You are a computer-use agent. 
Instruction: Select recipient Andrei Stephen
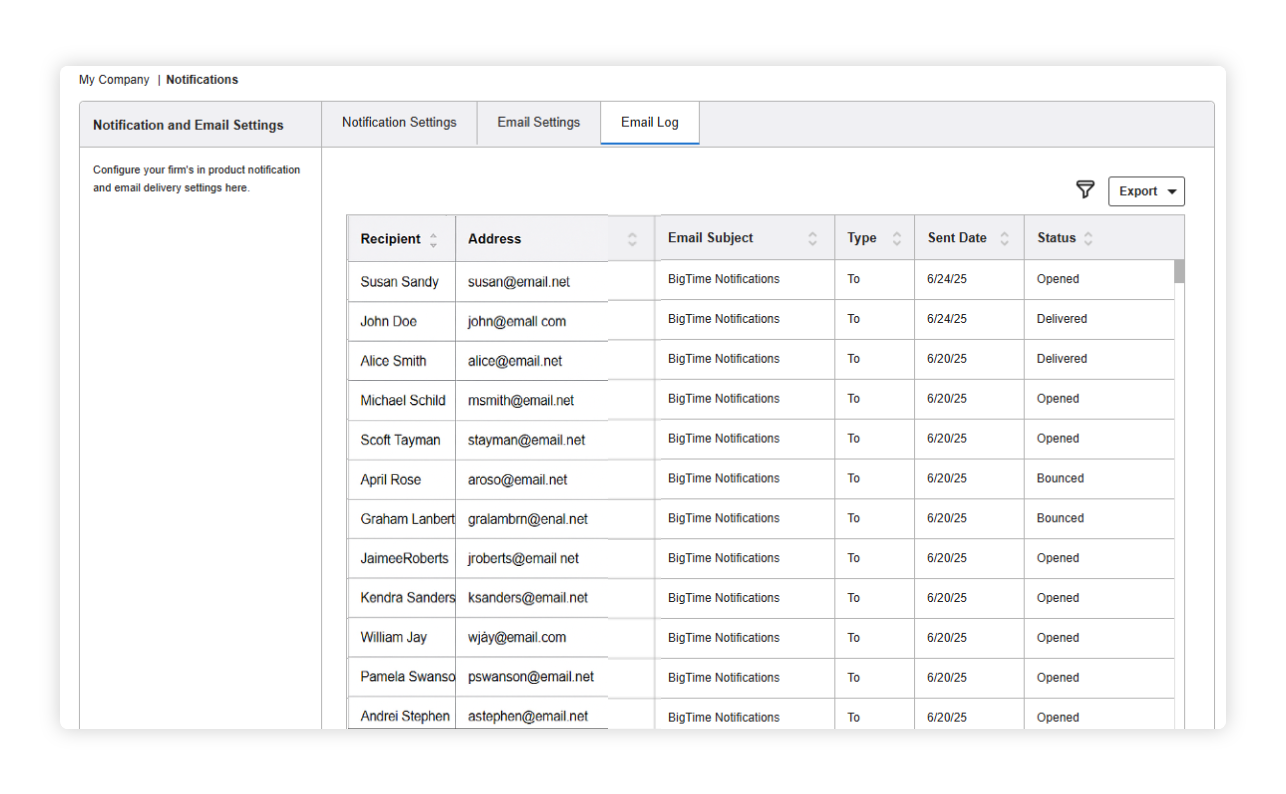[x=405, y=716]
